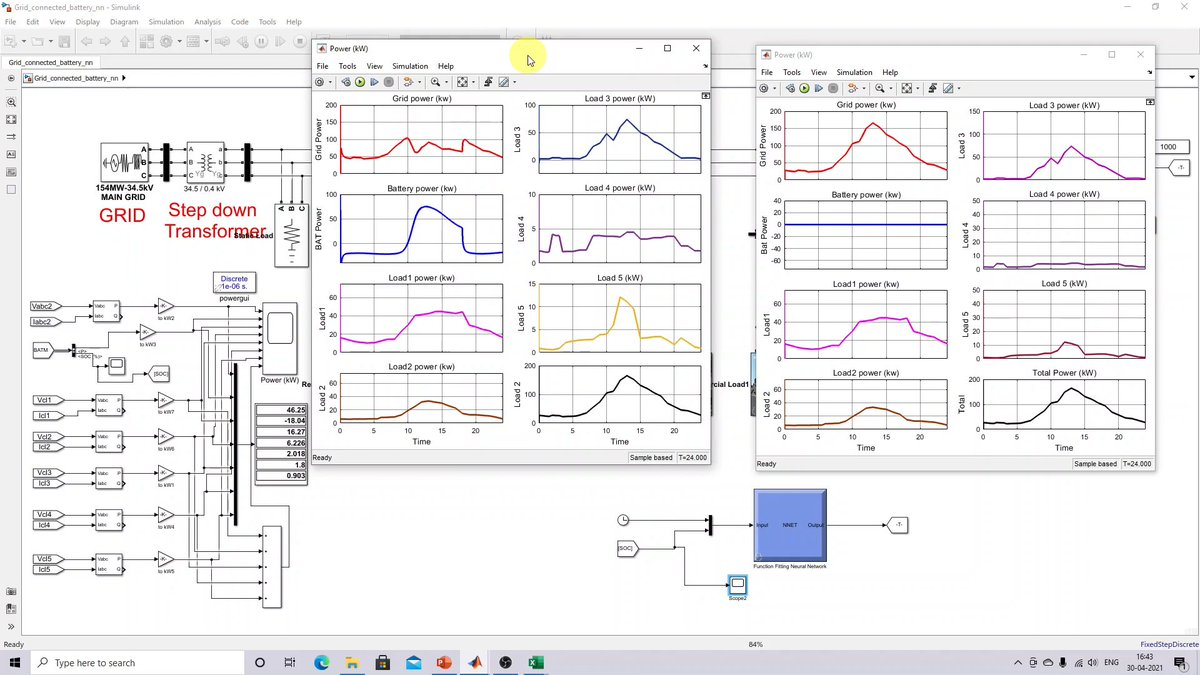Step forward one simulation step in the scope
The width and height of the screenshot is (1200, 675).
(374, 82)
